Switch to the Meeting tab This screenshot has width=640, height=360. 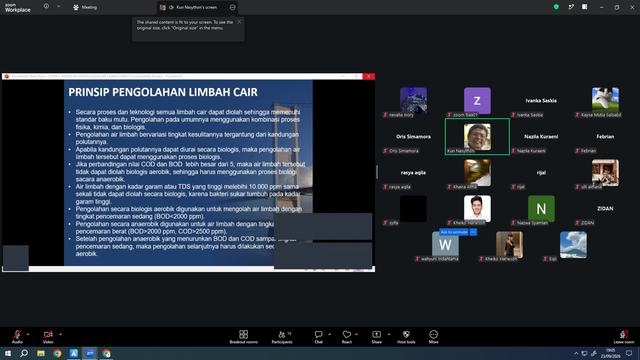tap(85, 7)
